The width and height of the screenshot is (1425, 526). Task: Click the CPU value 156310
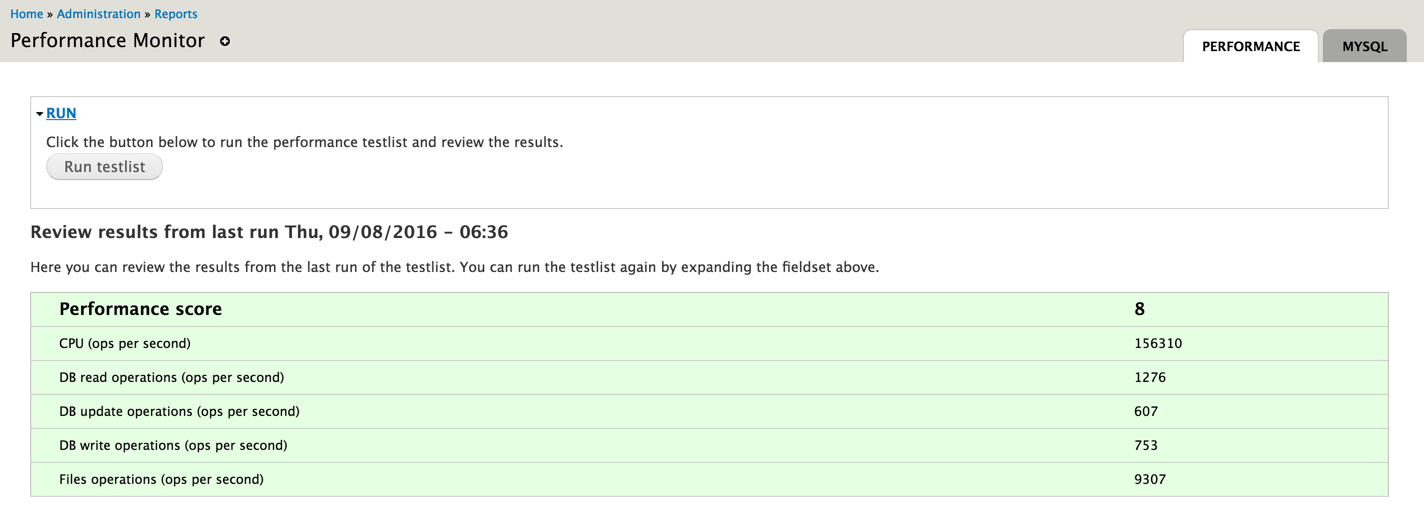[x=1158, y=343]
